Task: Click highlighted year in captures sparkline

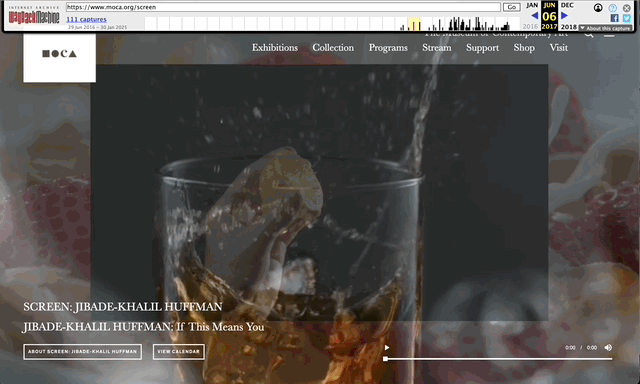Action: point(414,24)
